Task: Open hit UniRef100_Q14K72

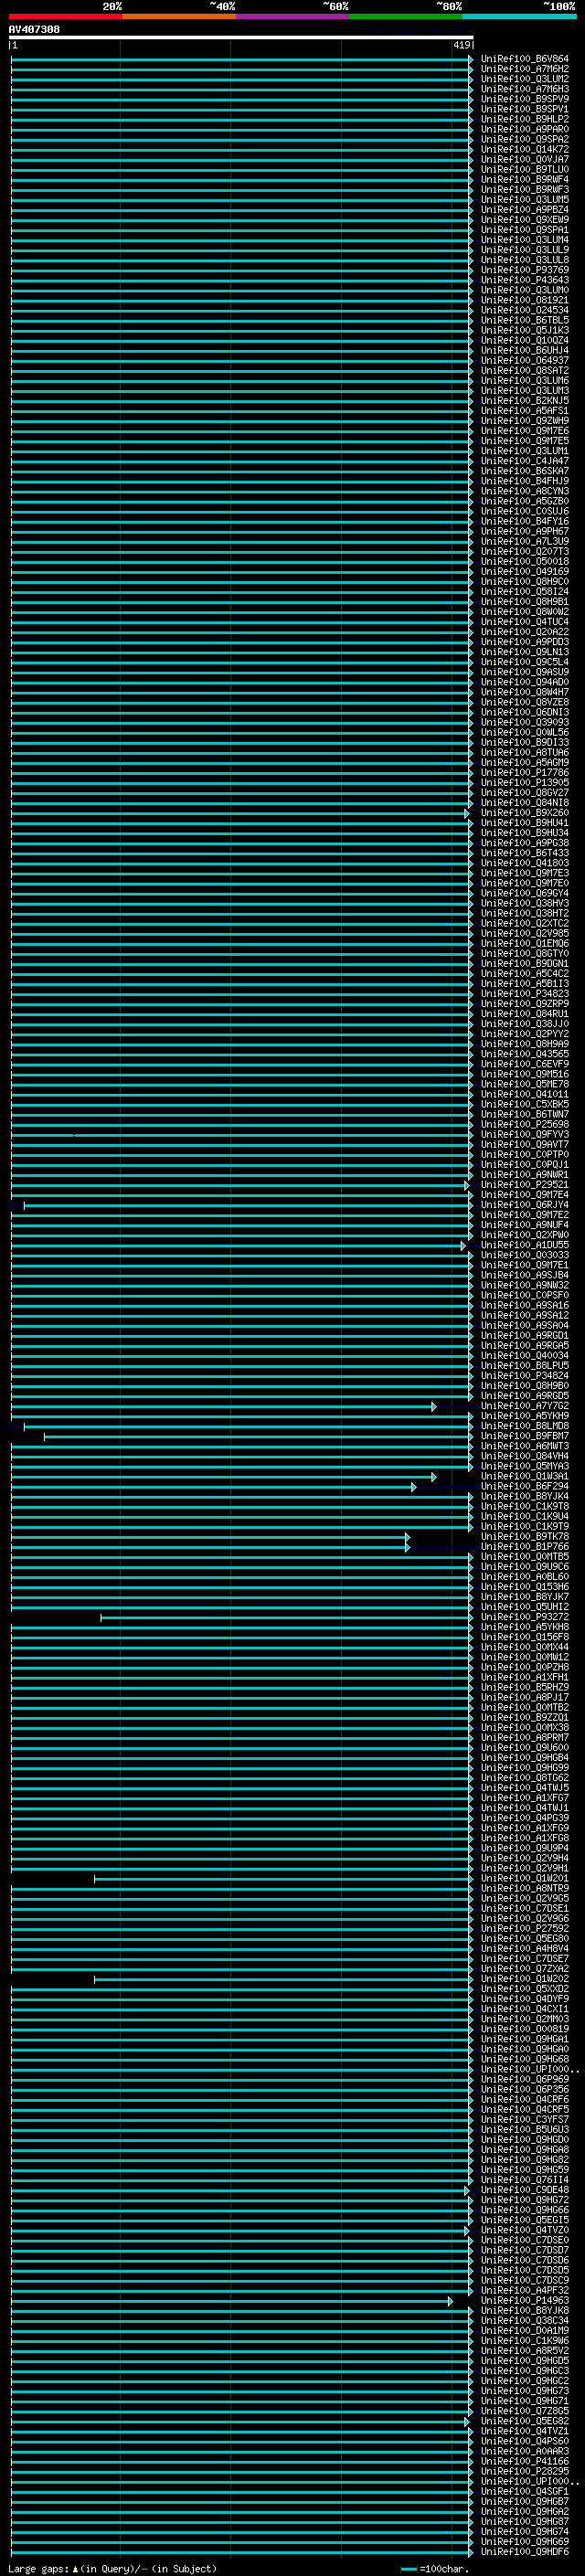Action: [524, 149]
